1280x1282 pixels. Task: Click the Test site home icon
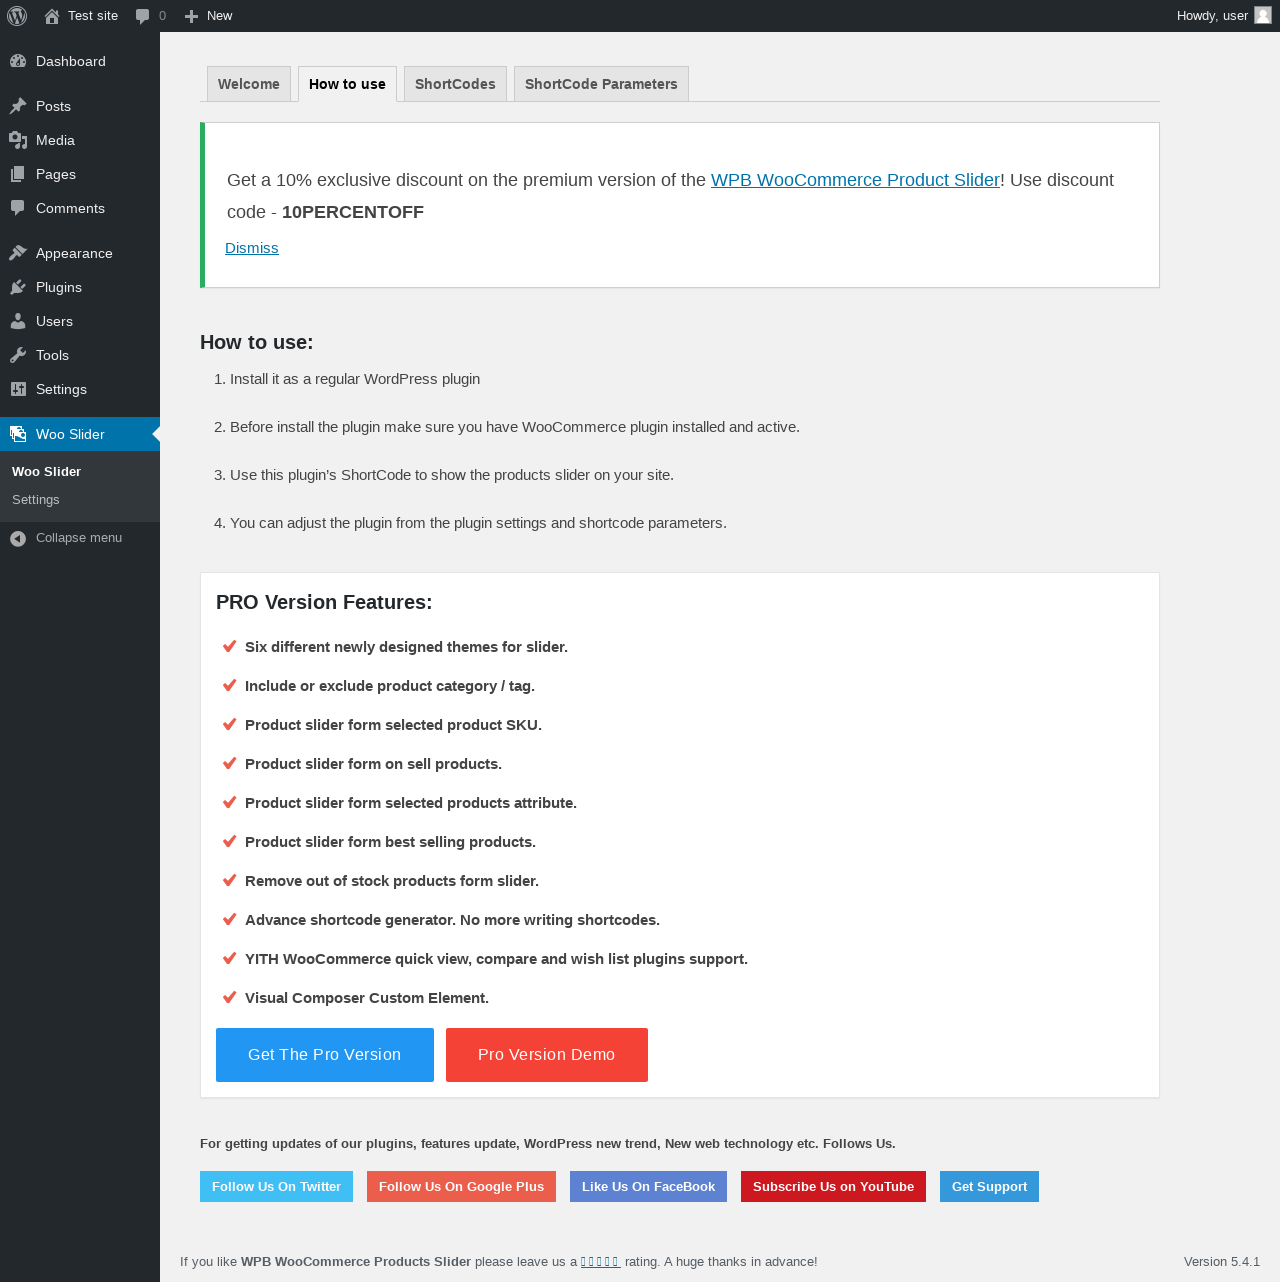[52, 16]
